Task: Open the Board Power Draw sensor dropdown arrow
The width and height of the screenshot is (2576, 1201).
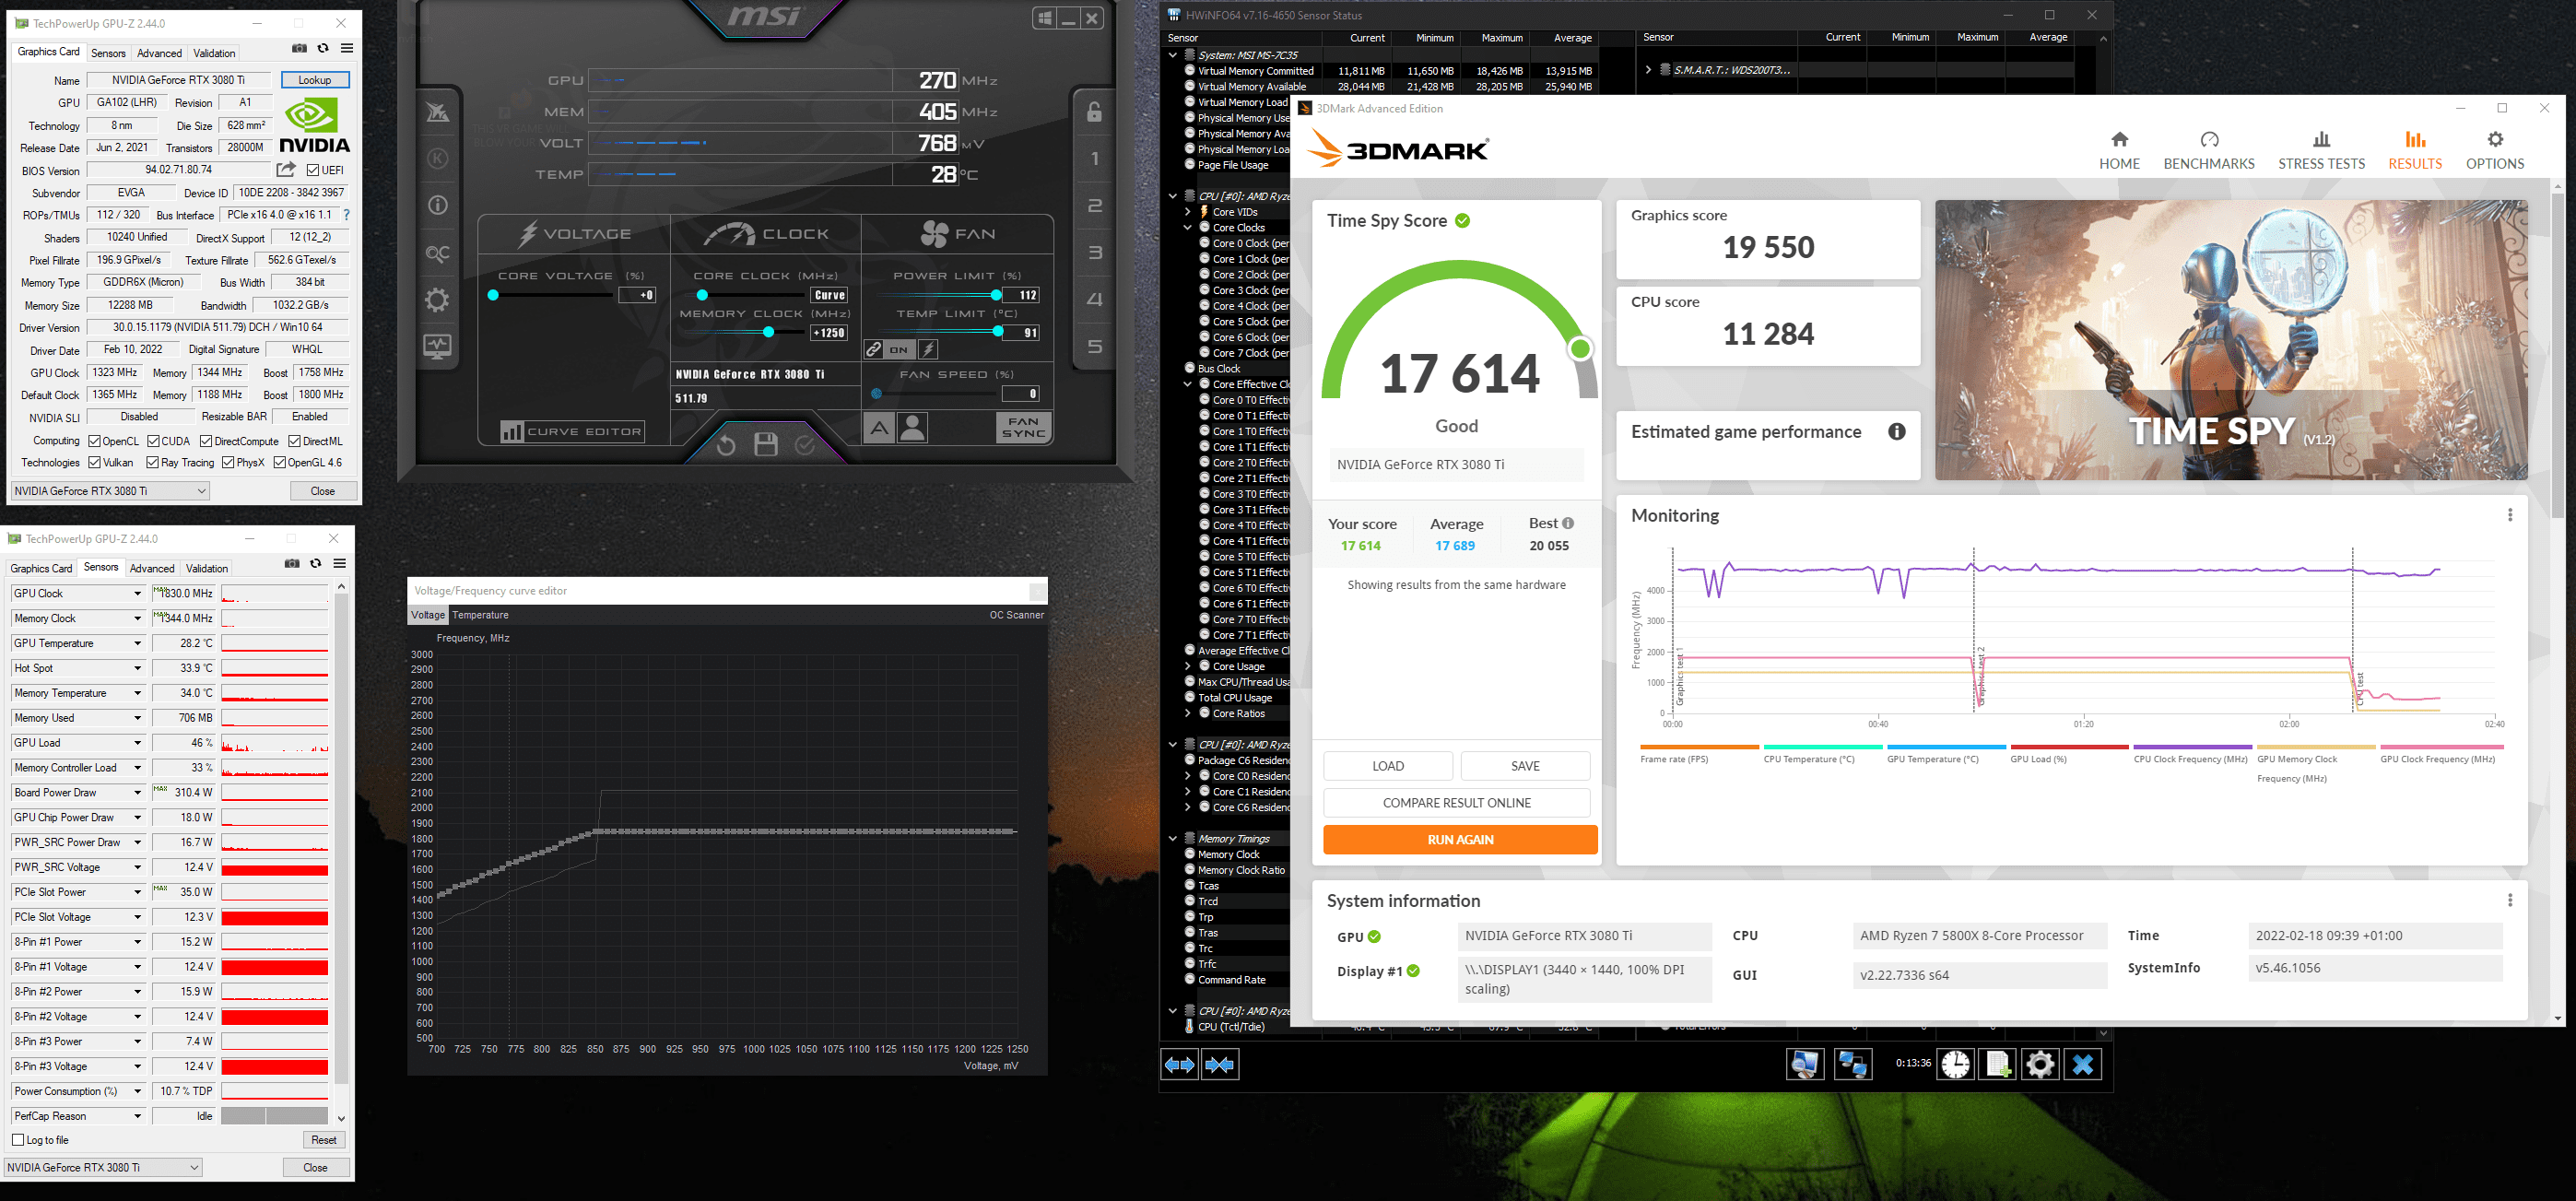Action: coord(137,793)
